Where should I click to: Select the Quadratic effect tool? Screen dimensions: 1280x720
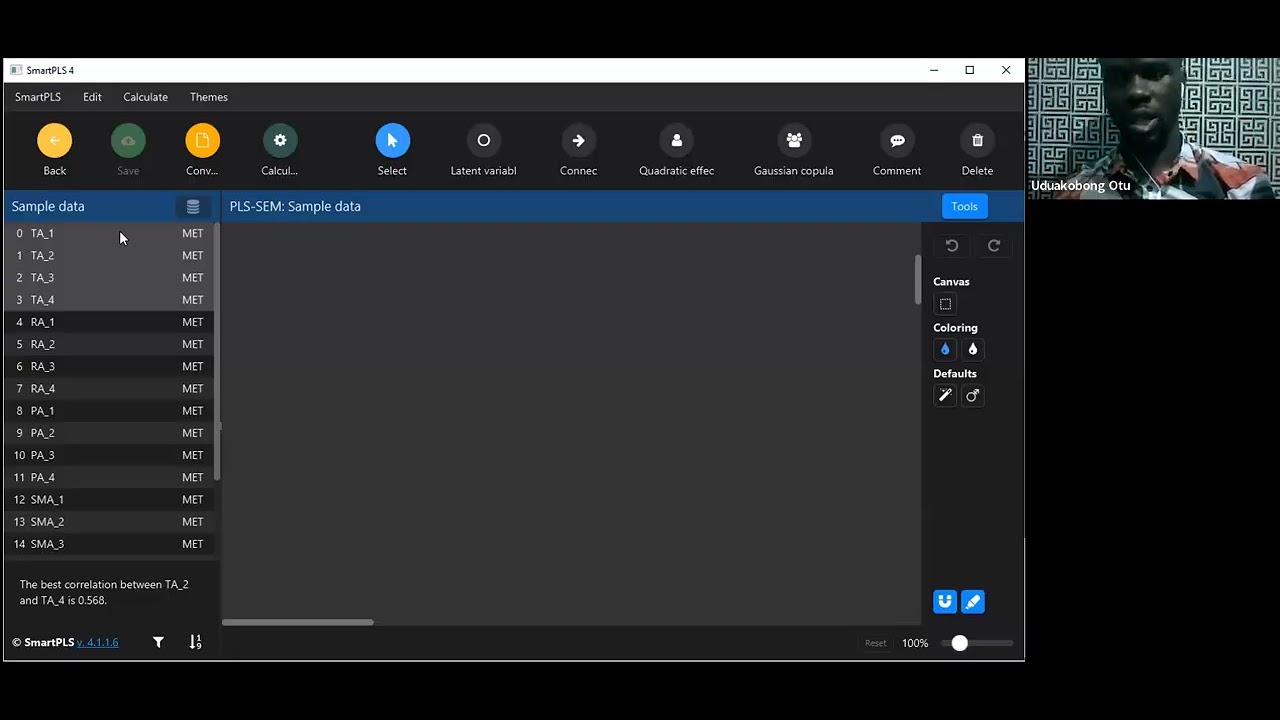677,141
